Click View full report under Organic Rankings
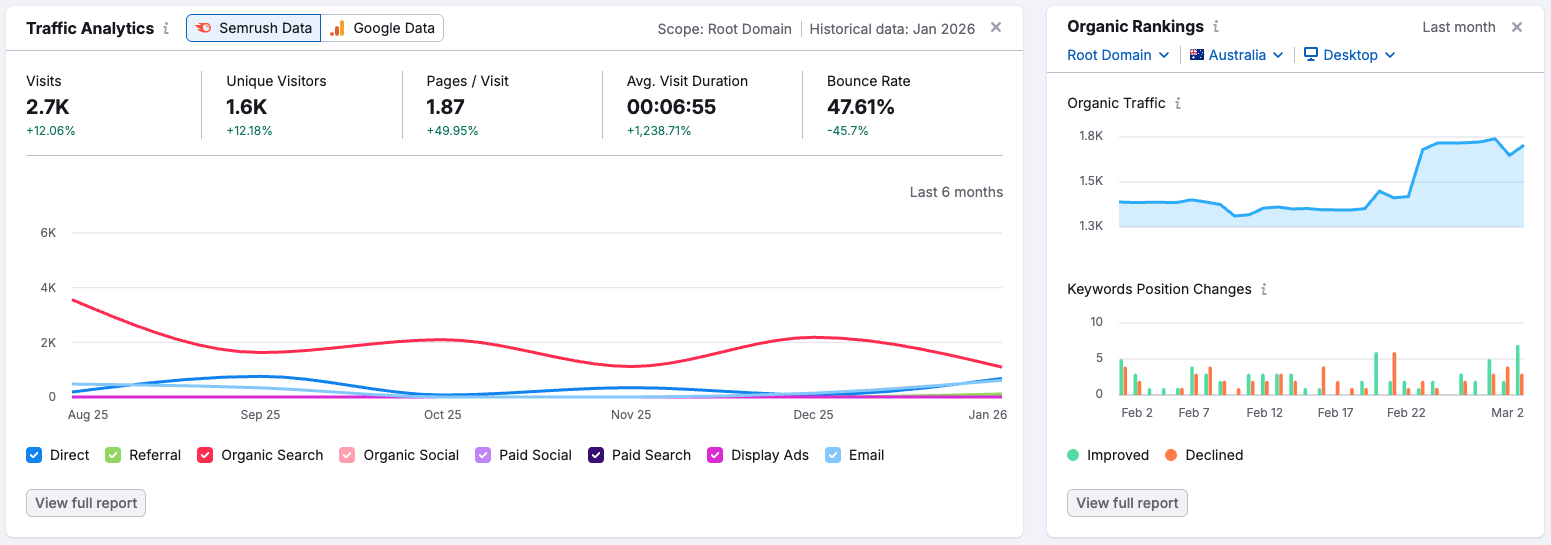This screenshot has width=1551, height=545. [1127, 503]
